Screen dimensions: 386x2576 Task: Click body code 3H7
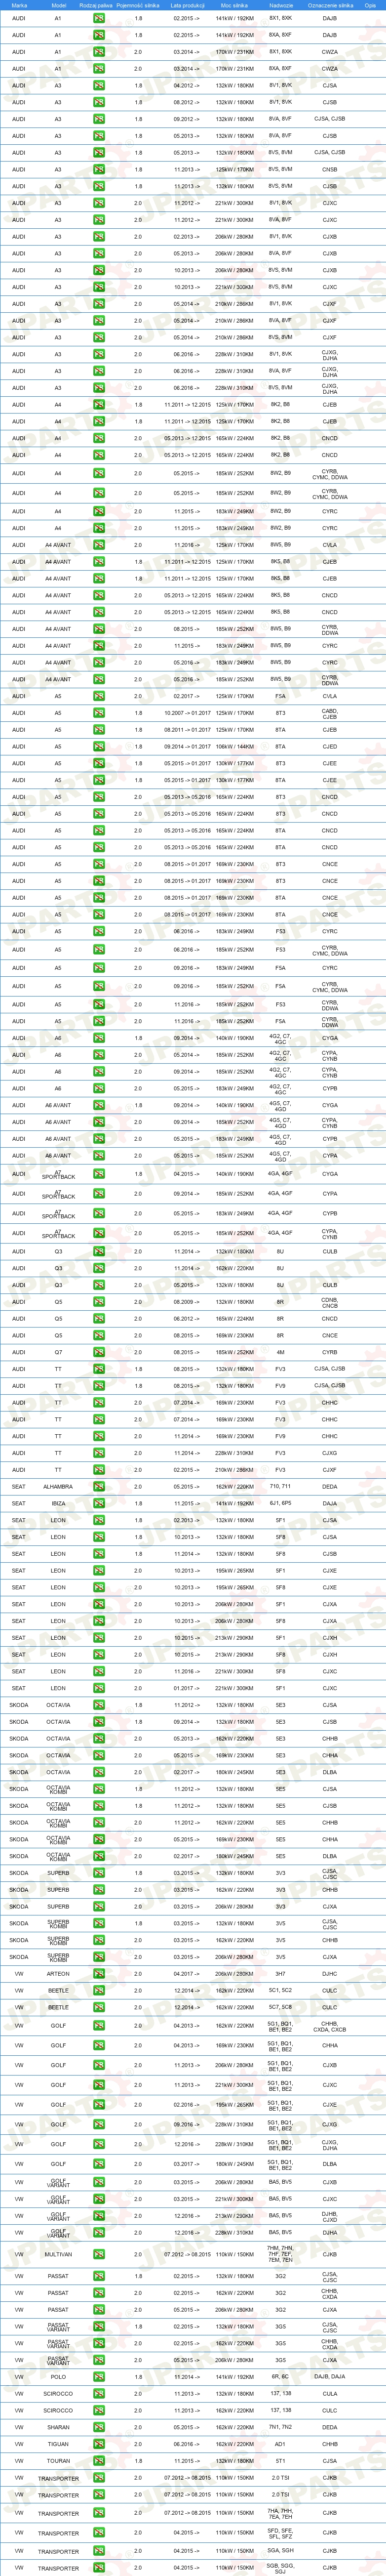pos(281,1974)
